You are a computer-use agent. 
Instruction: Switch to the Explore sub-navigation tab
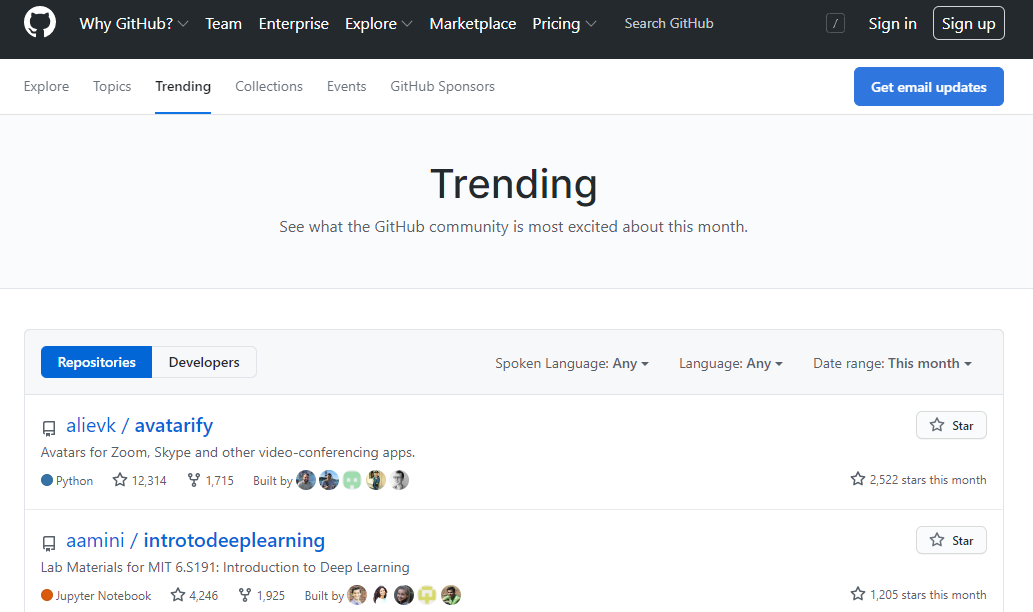(x=46, y=86)
